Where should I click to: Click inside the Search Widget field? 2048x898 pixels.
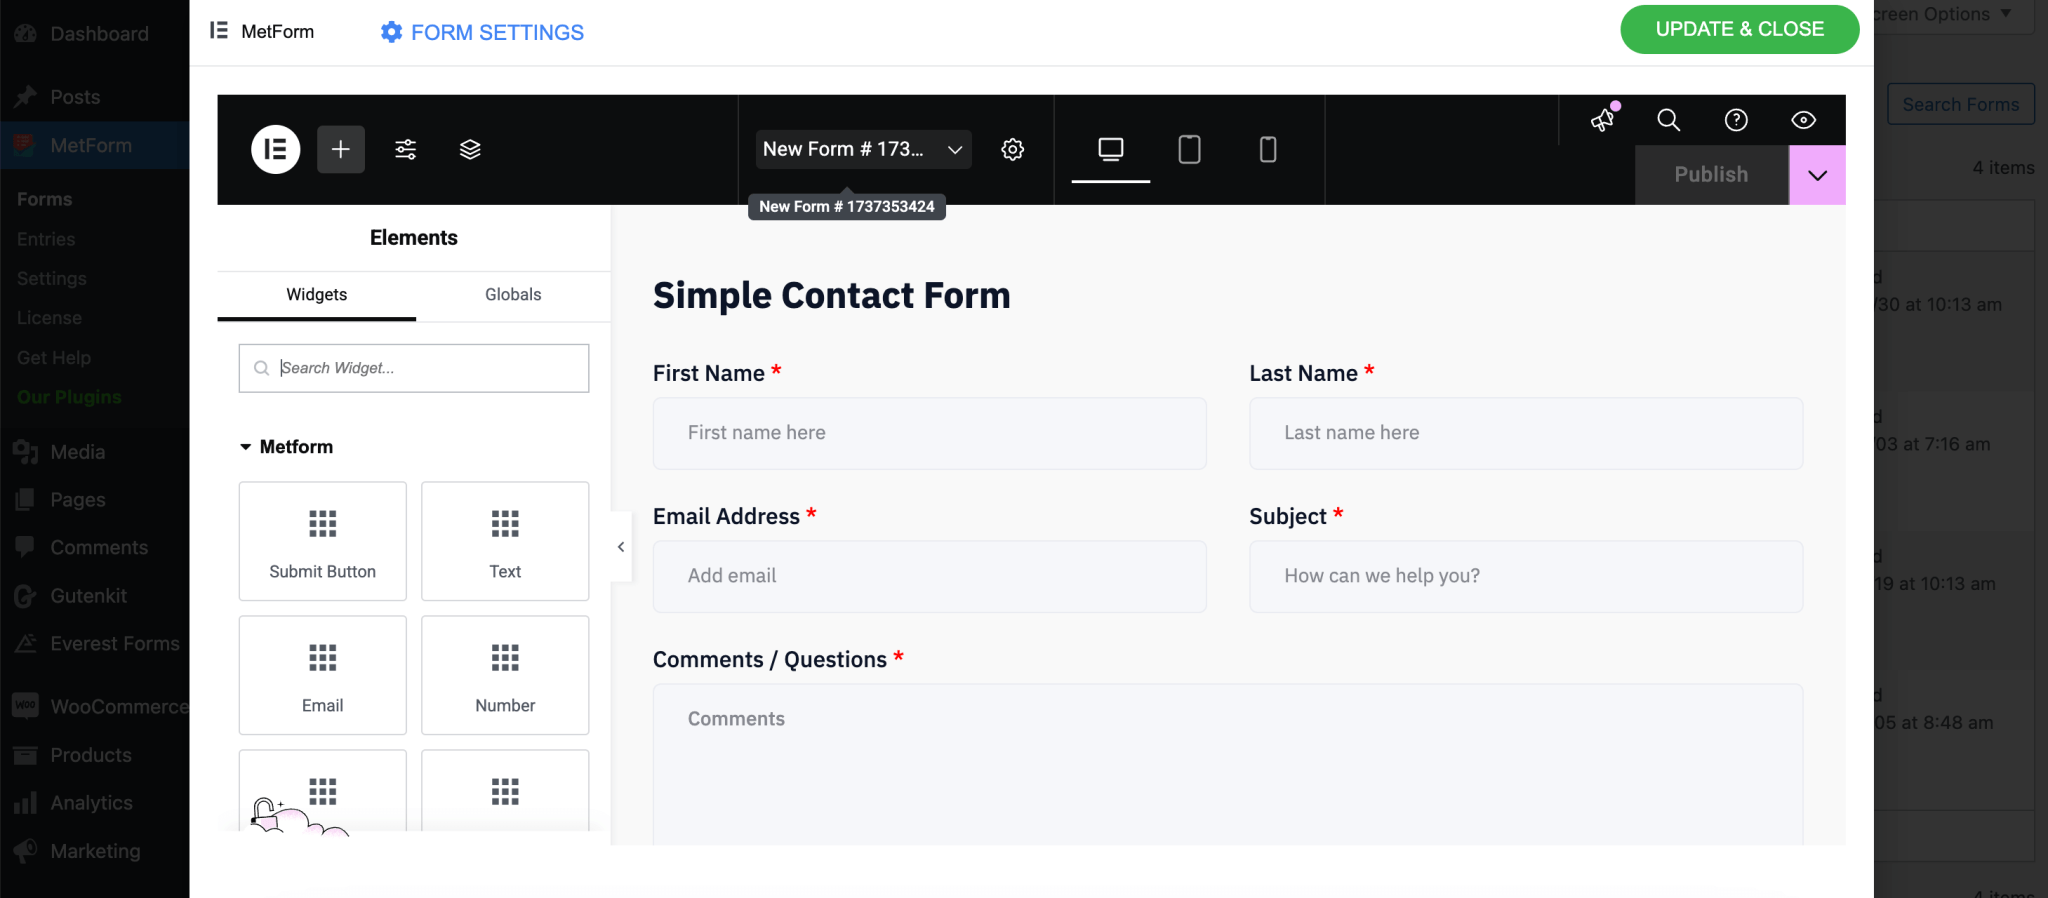(413, 368)
